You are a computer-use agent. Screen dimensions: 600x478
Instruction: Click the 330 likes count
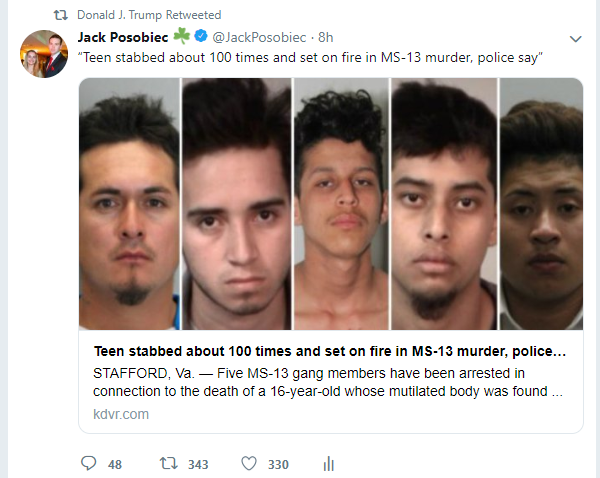[278, 464]
